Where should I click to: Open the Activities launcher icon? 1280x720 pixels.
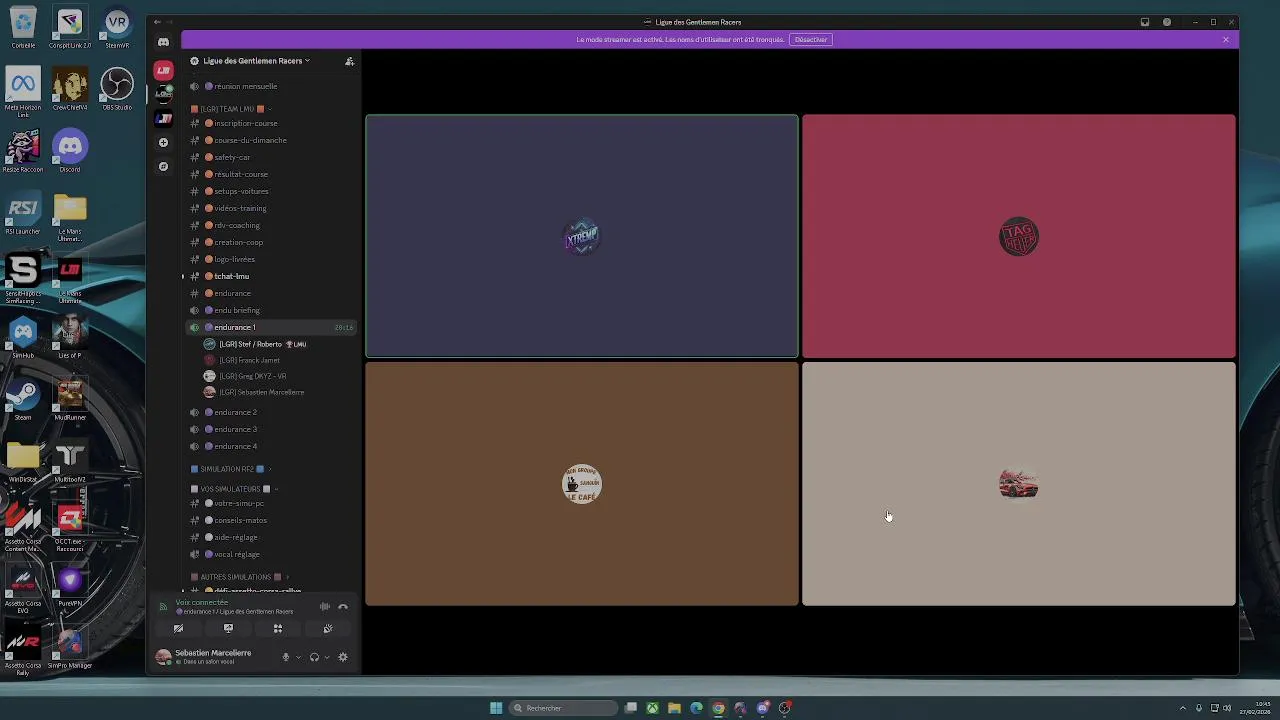tap(278, 629)
